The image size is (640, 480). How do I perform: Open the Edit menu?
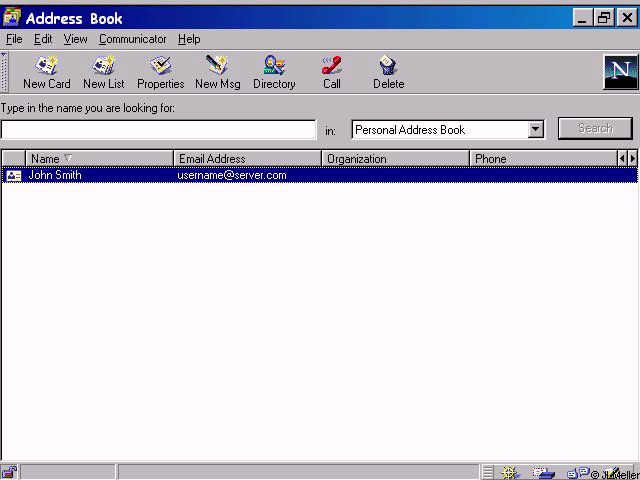point(43,39)
